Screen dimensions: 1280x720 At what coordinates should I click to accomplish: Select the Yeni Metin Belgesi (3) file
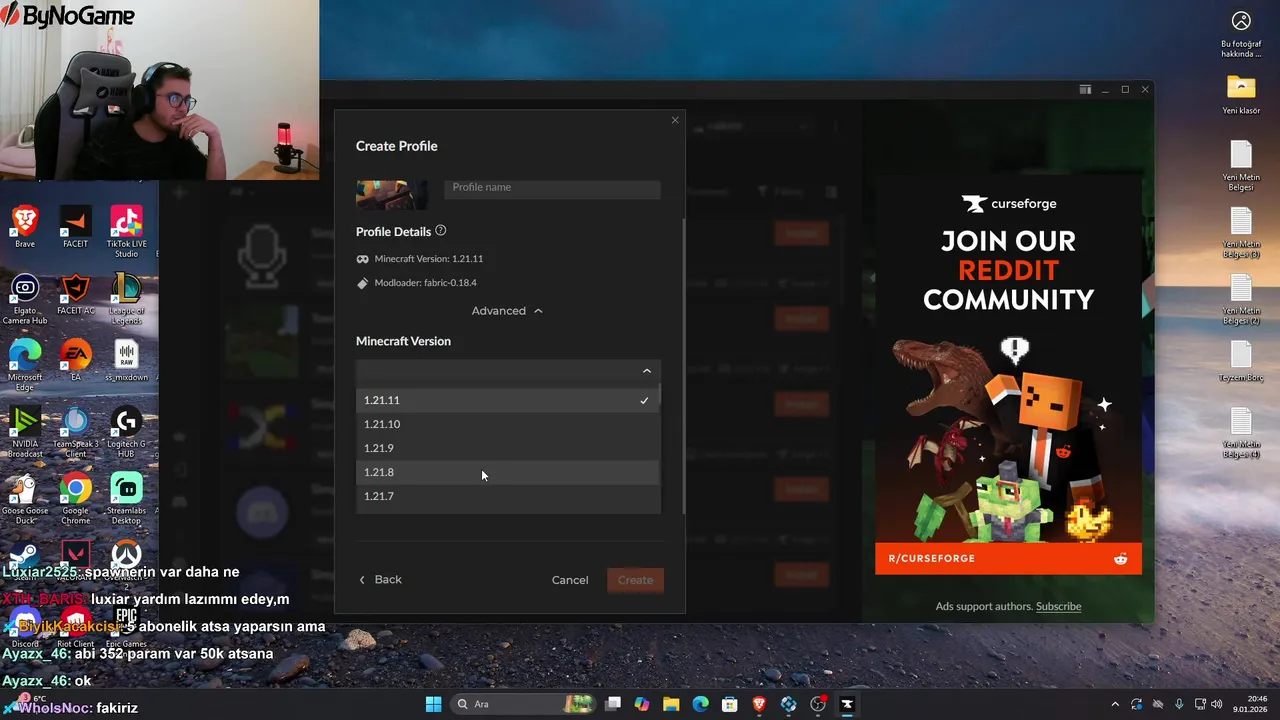pyautogui.click(x=1241, y=233)
